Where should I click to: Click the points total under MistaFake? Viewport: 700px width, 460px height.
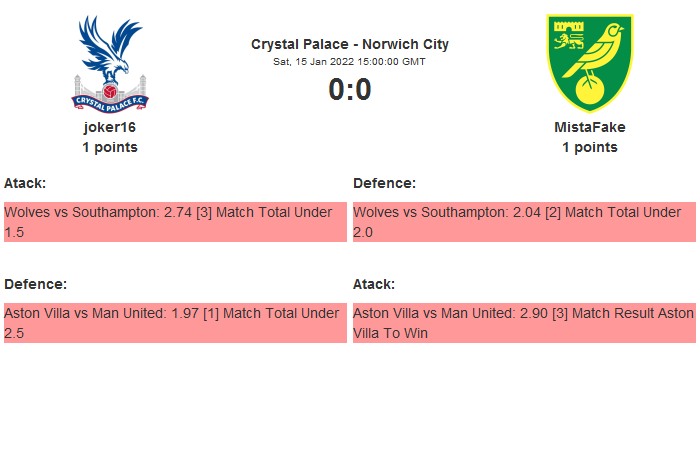590,147
